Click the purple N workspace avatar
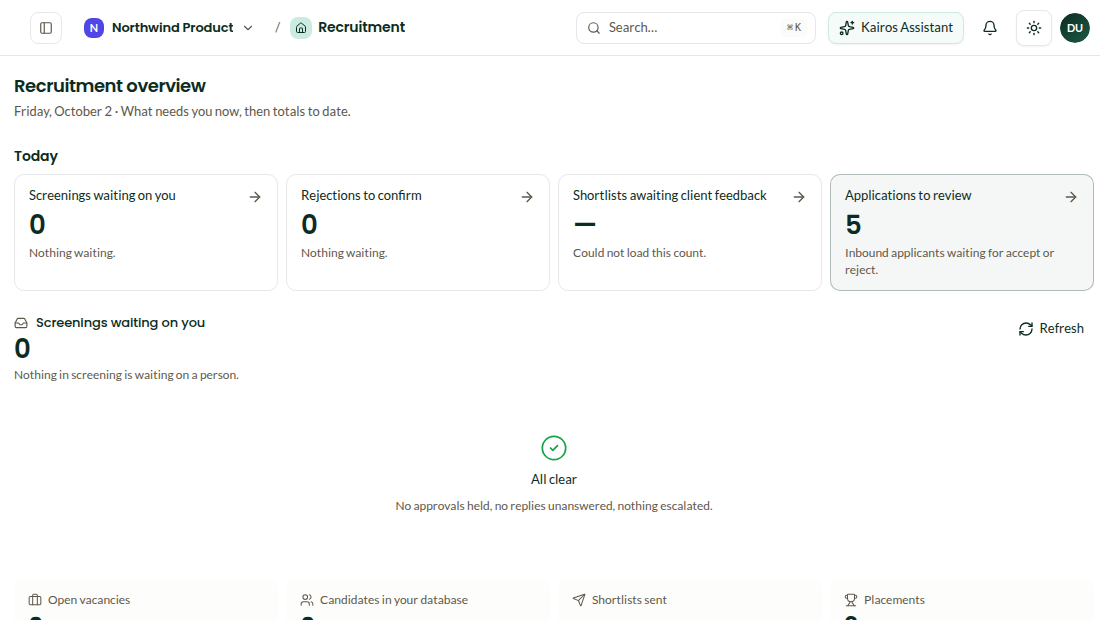Screen dimensions: 1100x620 [x=93, y=27]
